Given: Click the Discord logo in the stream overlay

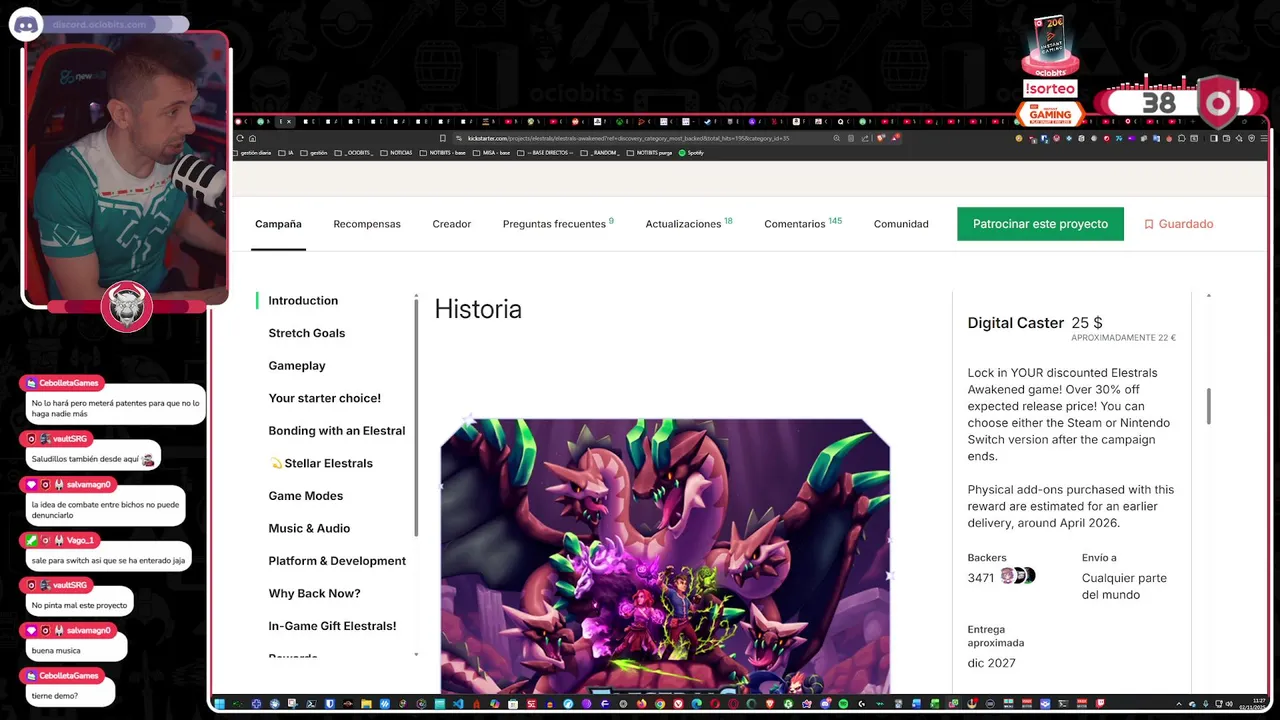Looking at the screenshot, I should point(26,25).
